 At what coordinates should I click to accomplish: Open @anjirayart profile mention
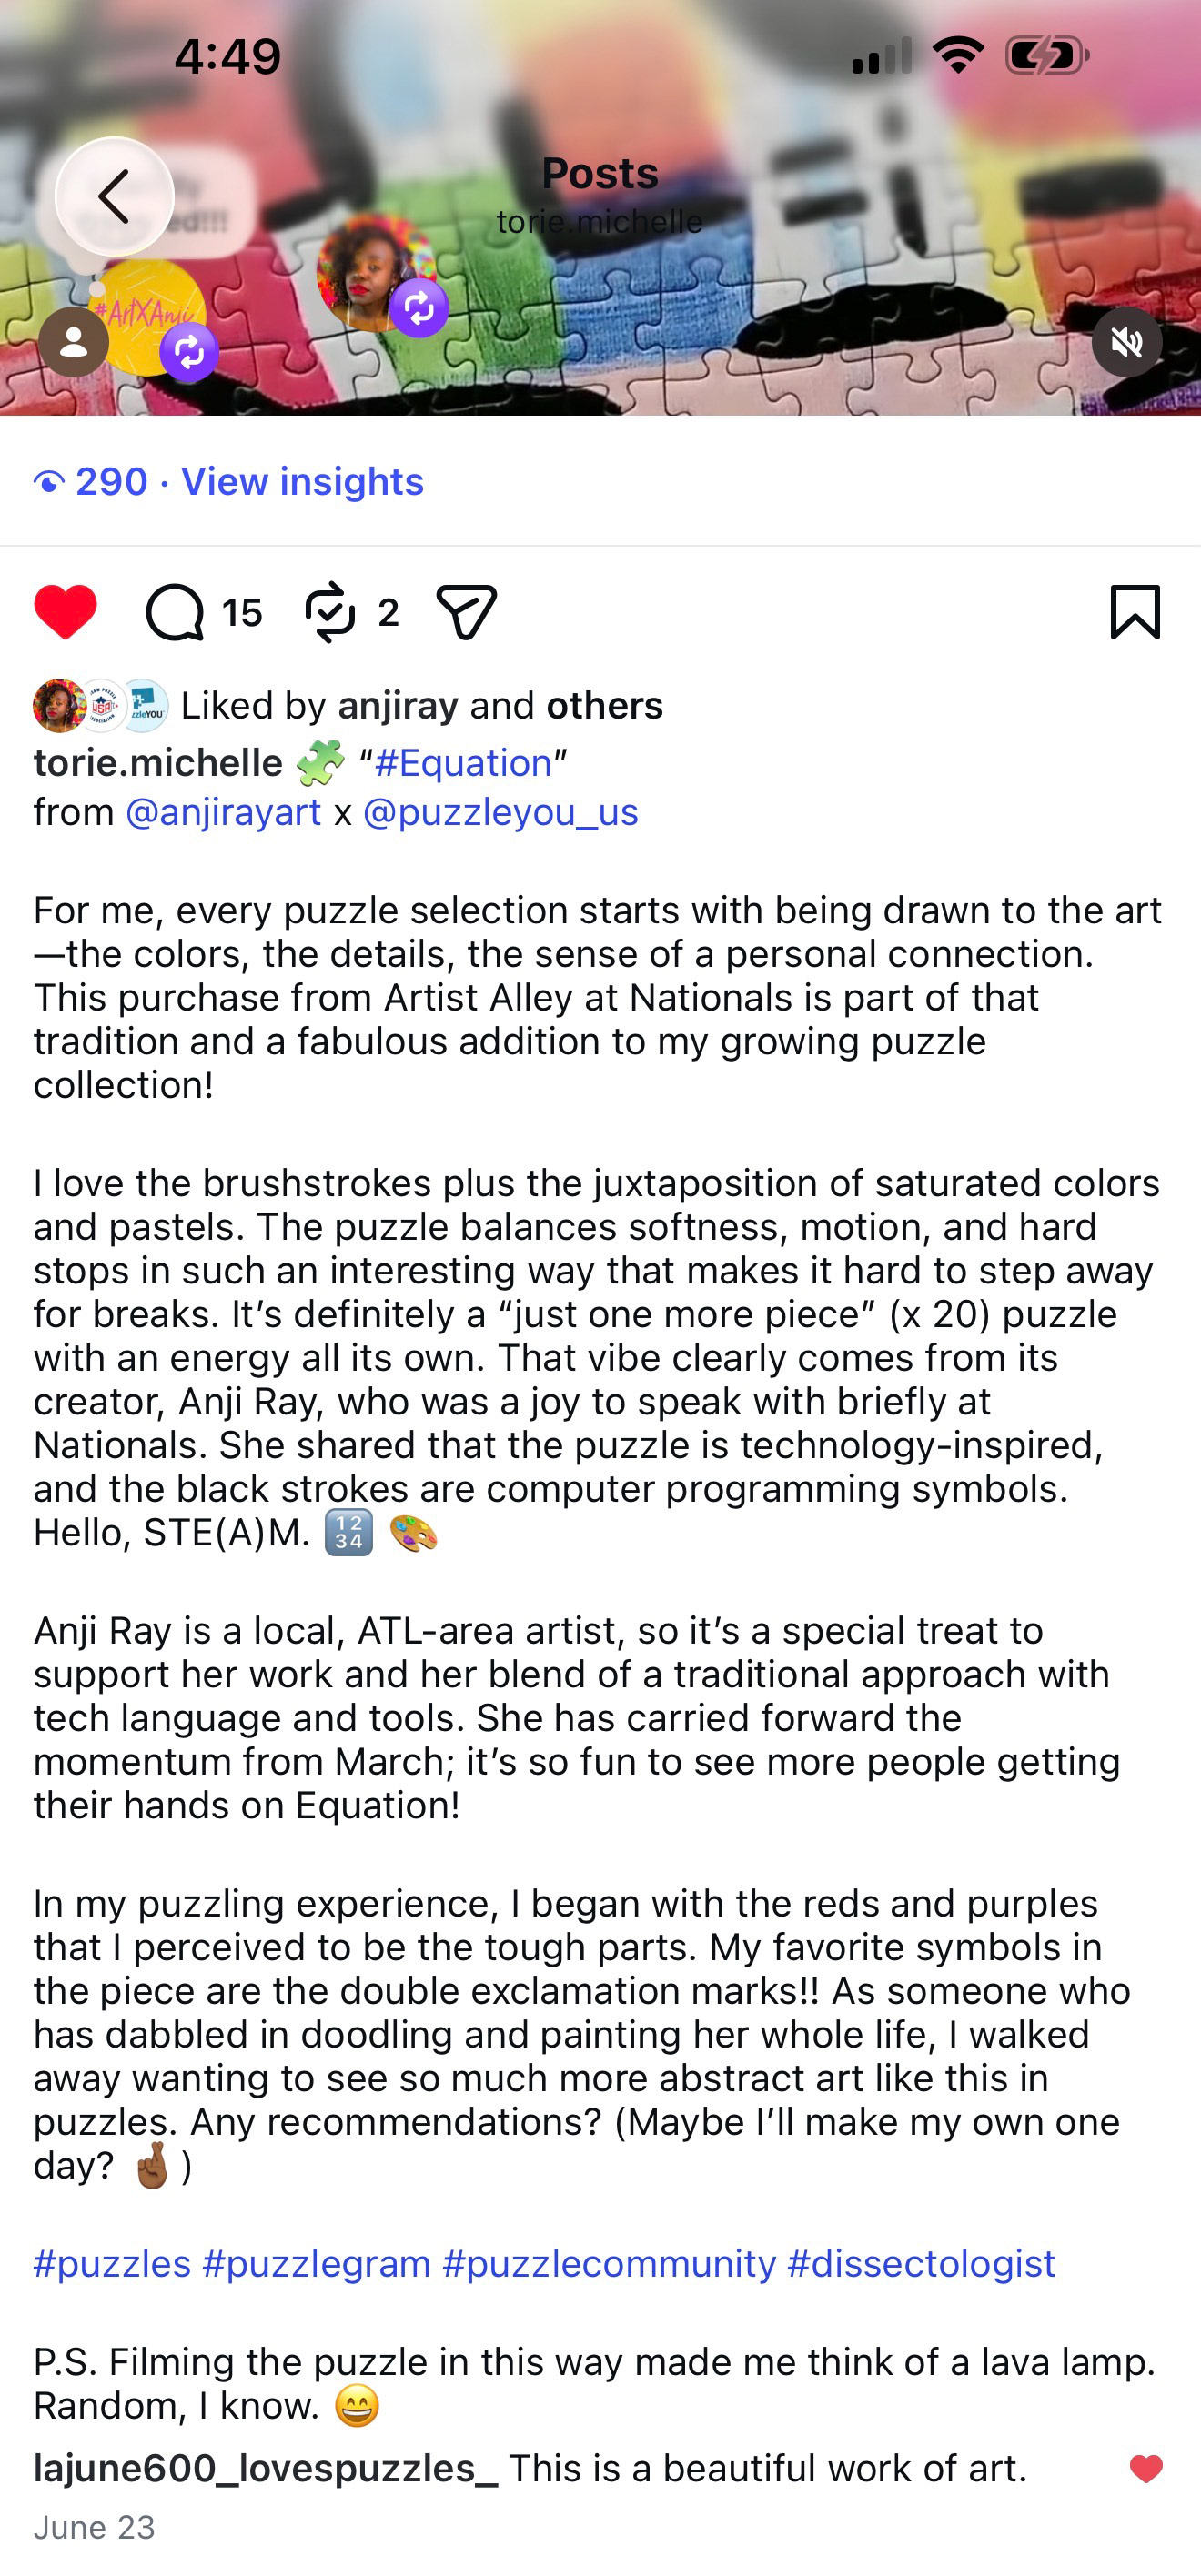click(x=223, y=812)
